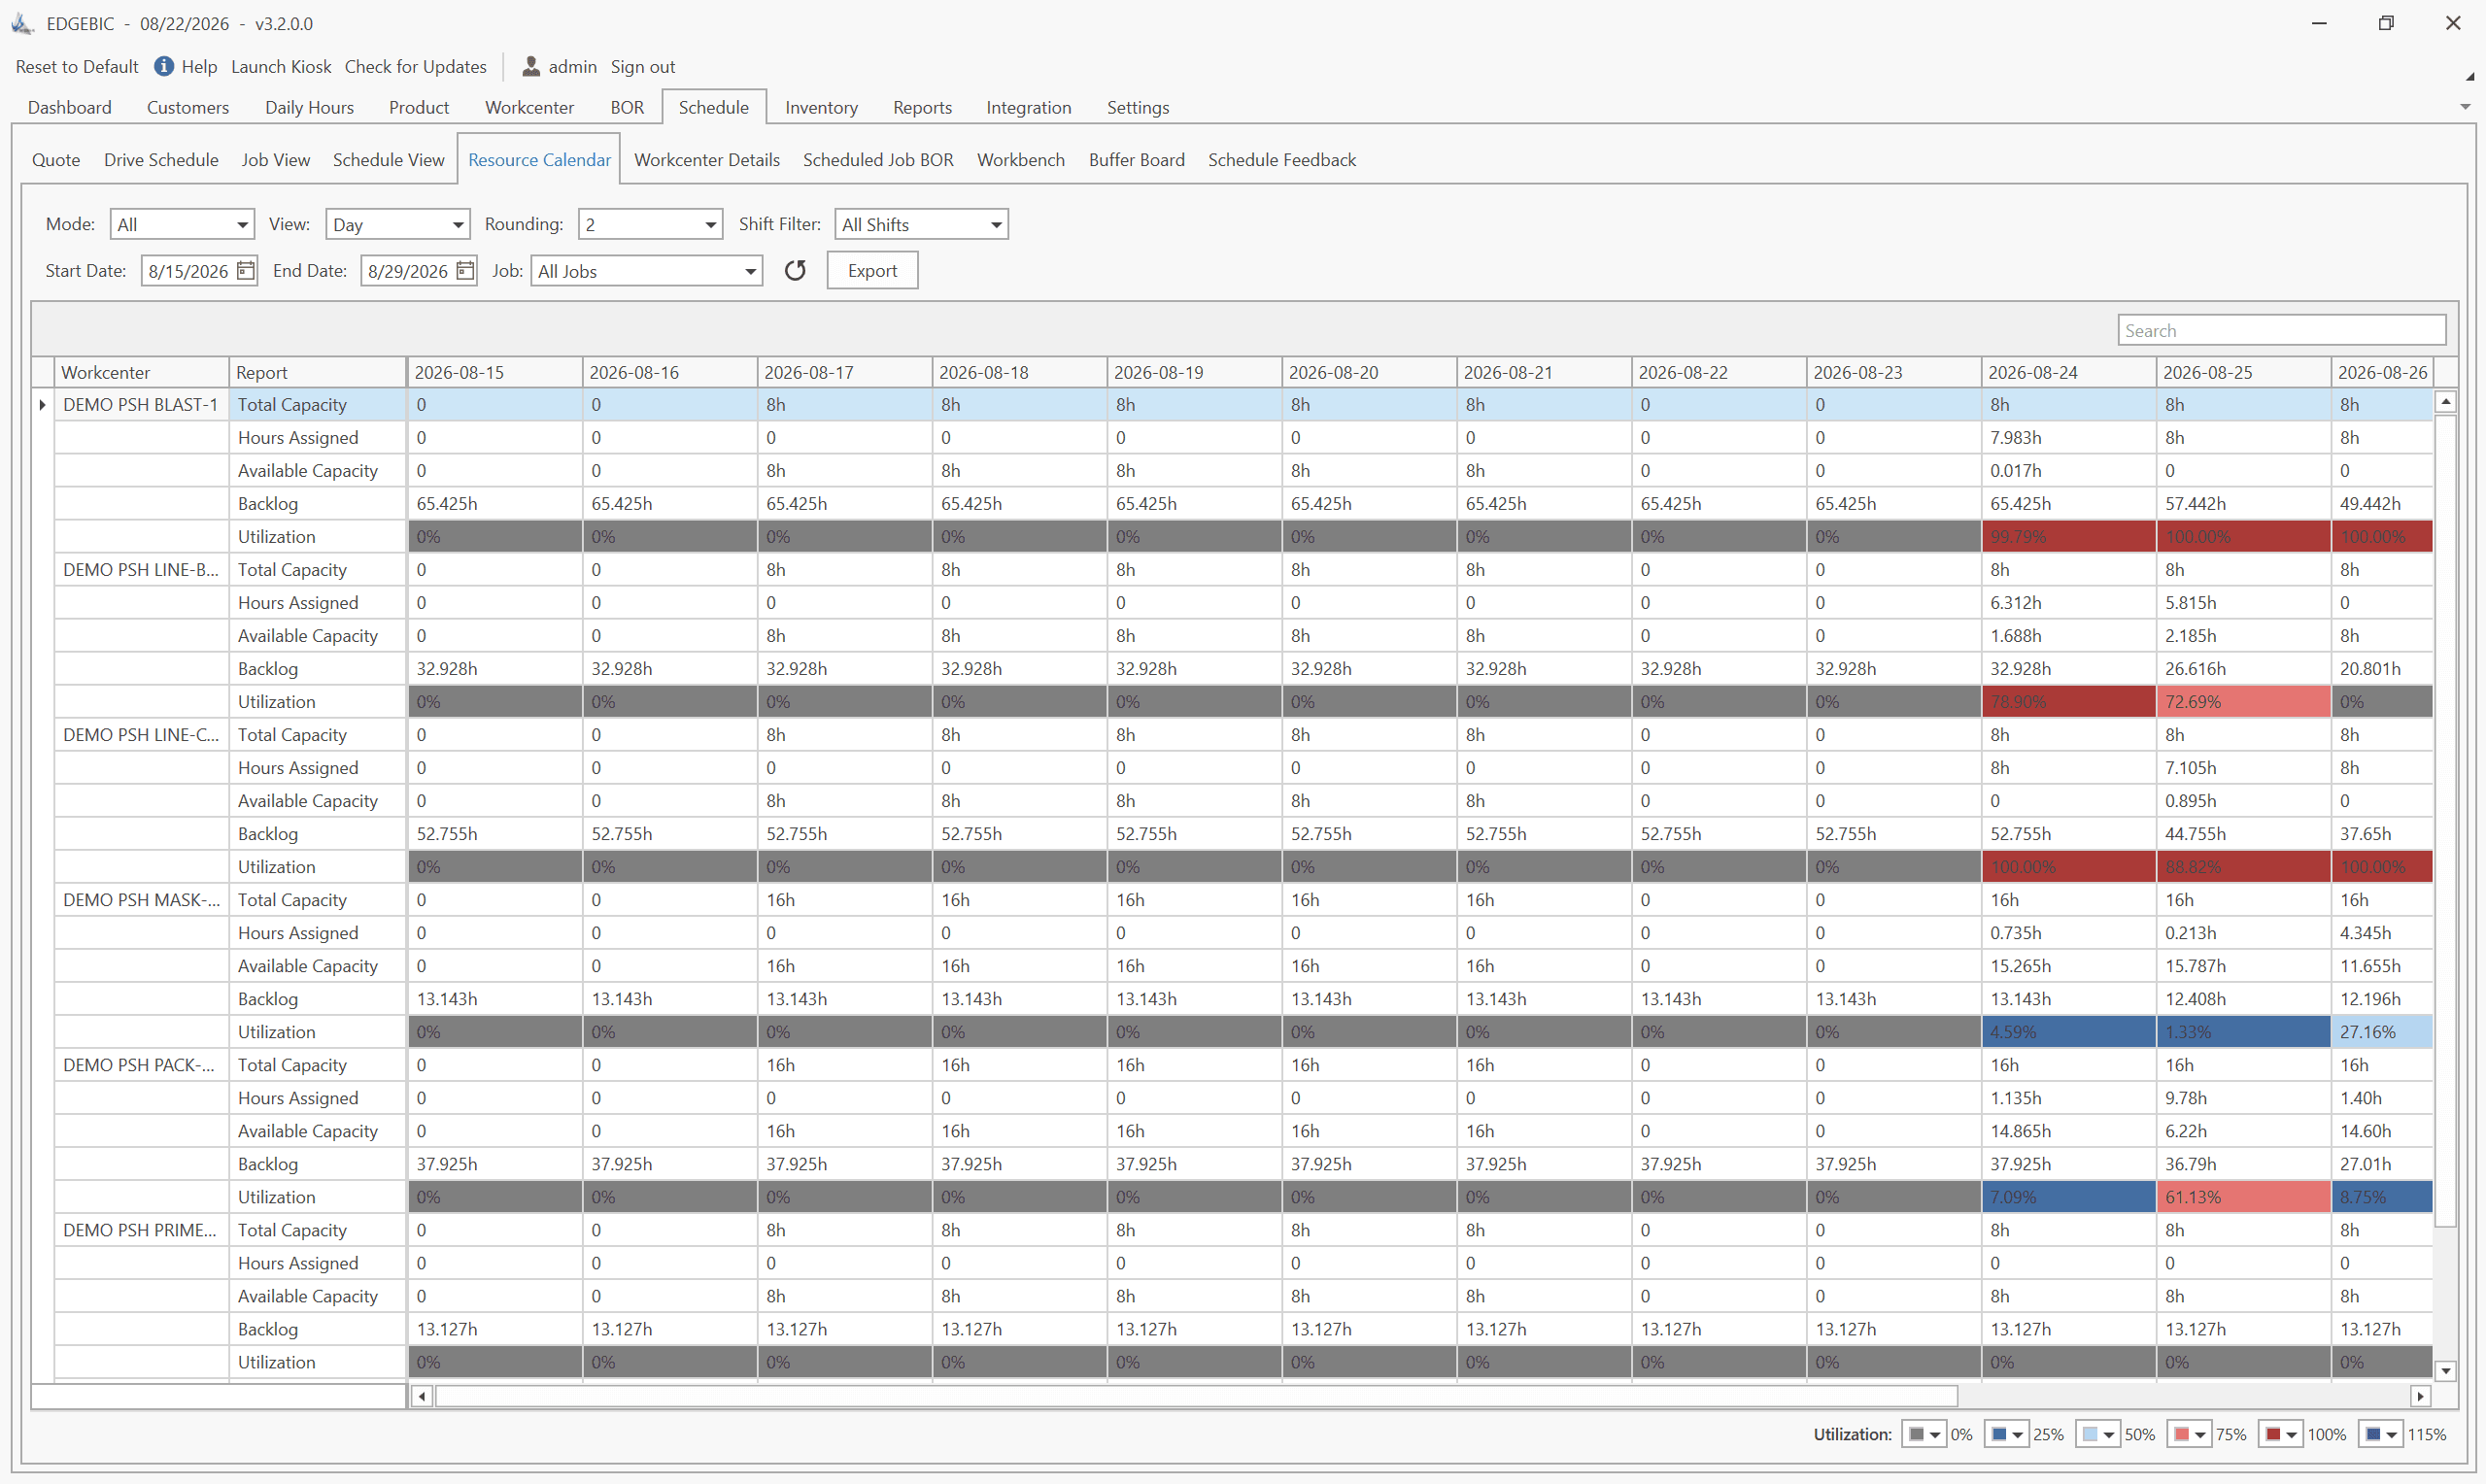Select the DEMO PSH MASK workcenter cell
2486x1484 pixels.
point(141,900)
